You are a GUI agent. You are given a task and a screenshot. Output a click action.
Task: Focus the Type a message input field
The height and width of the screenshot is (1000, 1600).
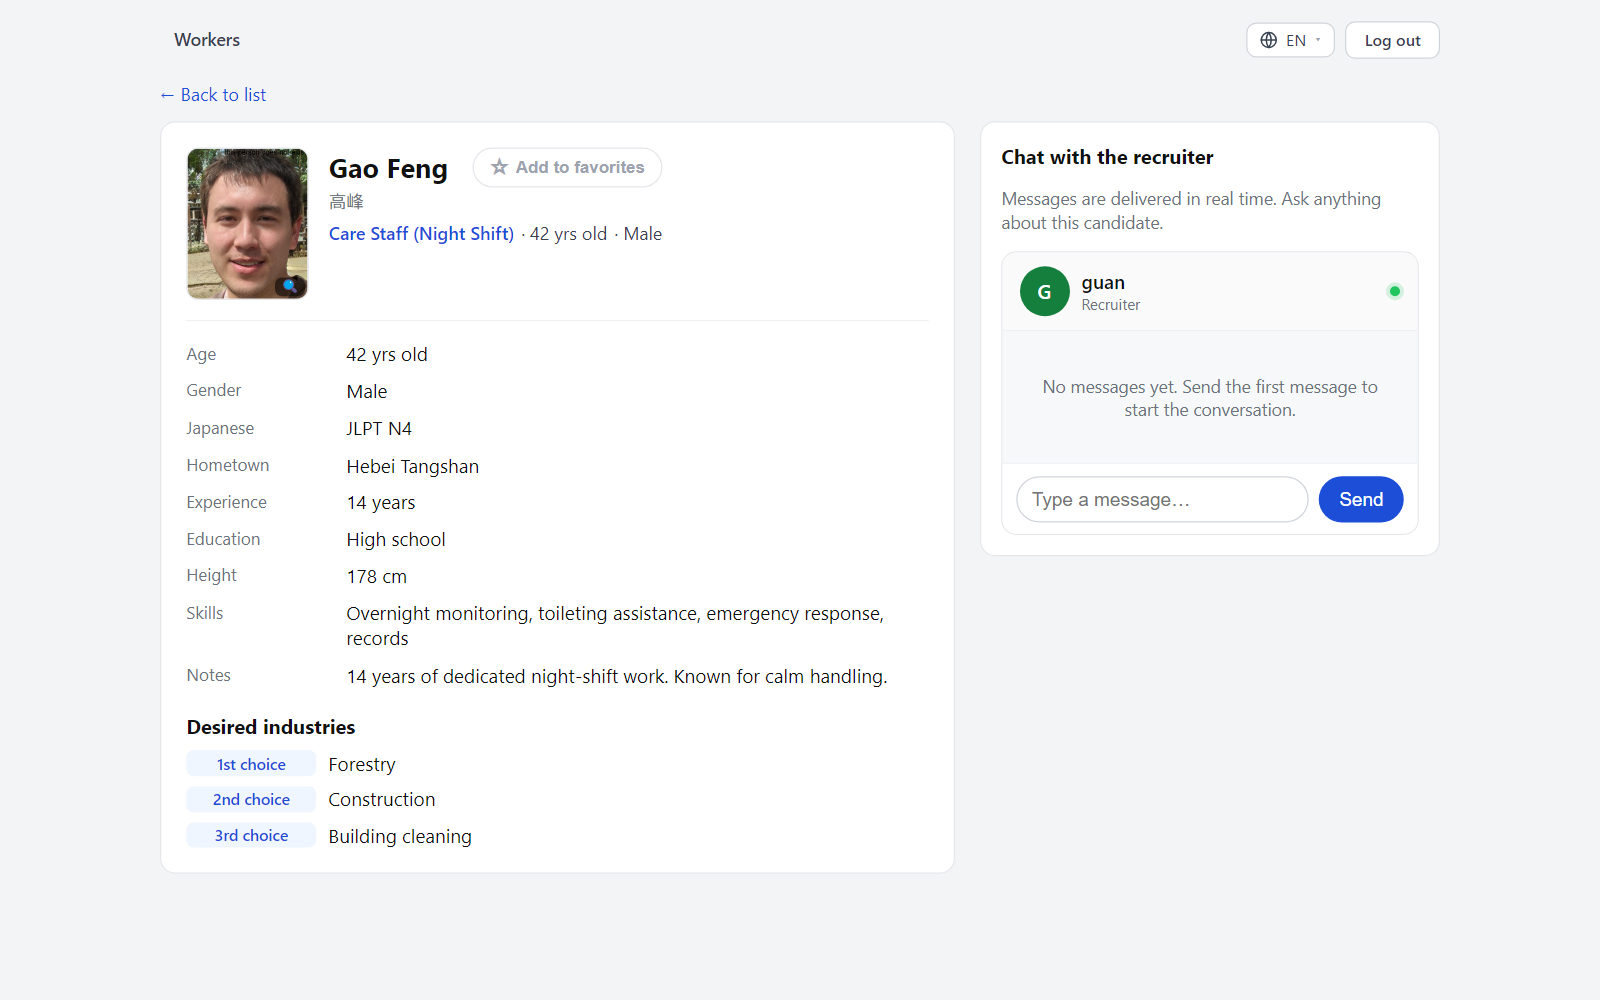tap(1162, 499)
